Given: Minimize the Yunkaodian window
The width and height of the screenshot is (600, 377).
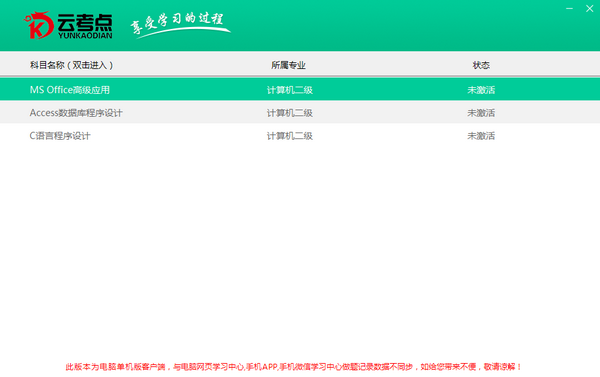Looking at the screenshot, I should (569, 8).
